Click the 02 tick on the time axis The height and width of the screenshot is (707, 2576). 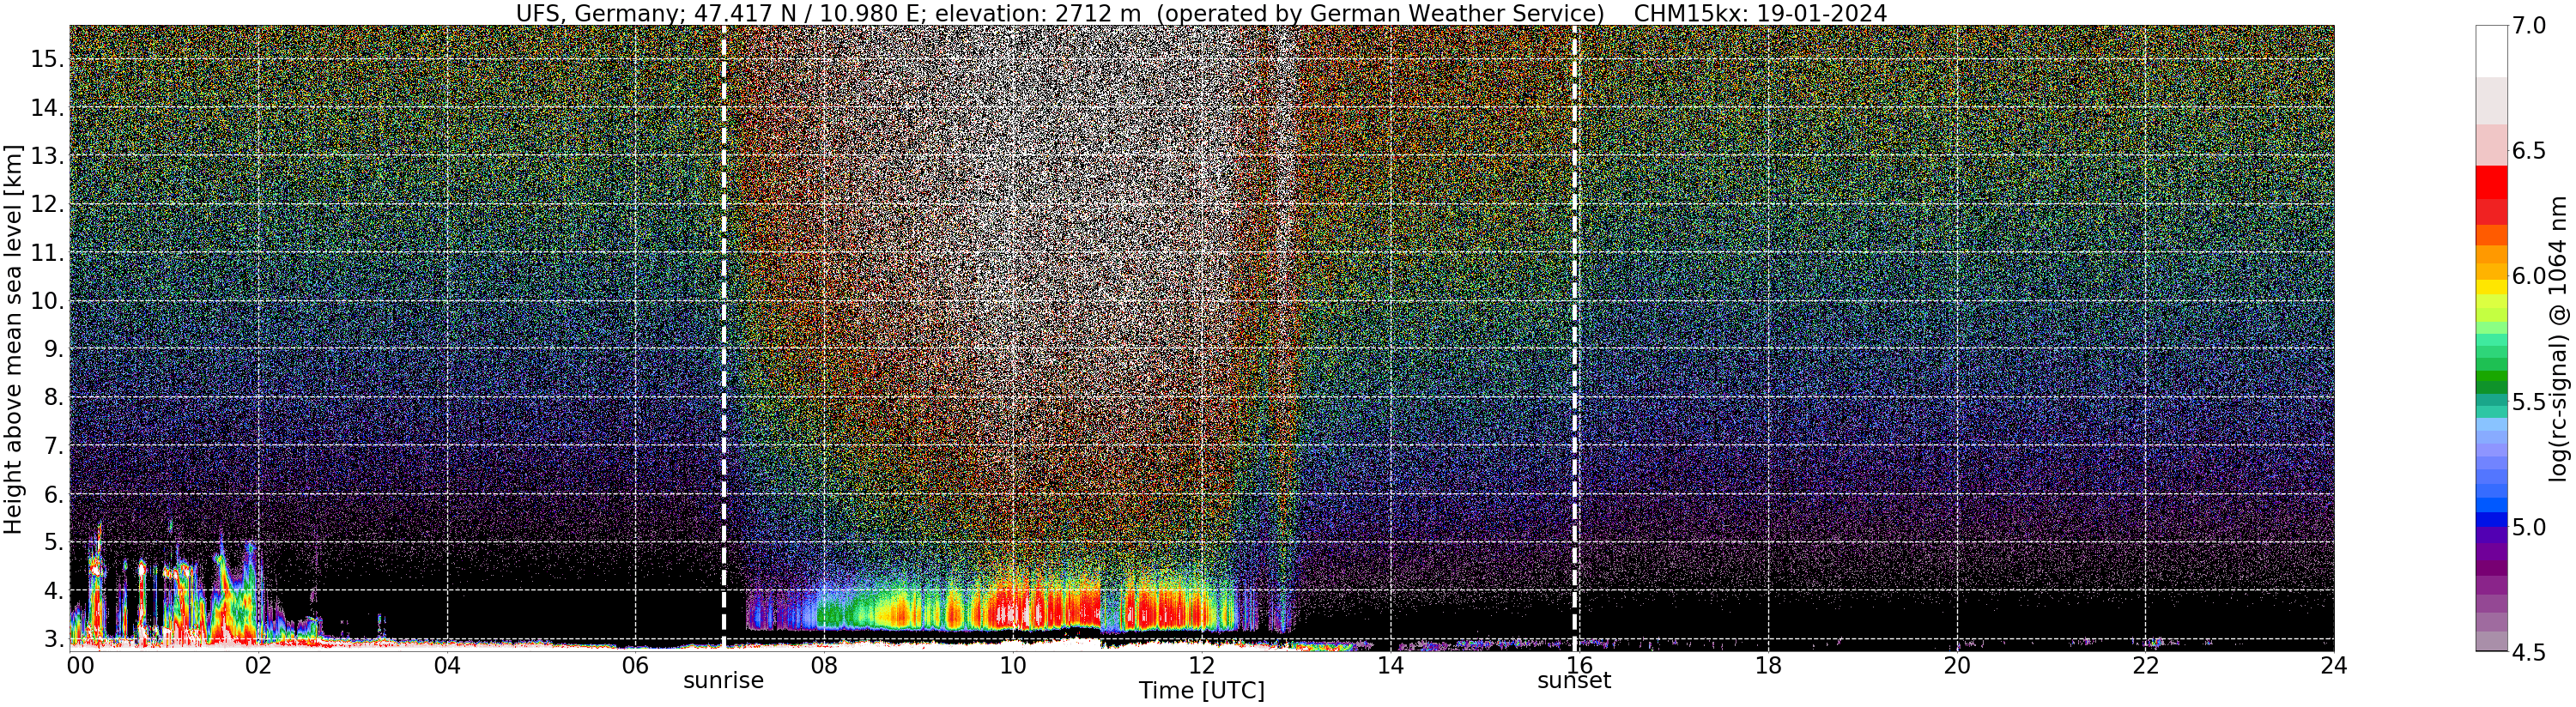click(x=258, y=665)
